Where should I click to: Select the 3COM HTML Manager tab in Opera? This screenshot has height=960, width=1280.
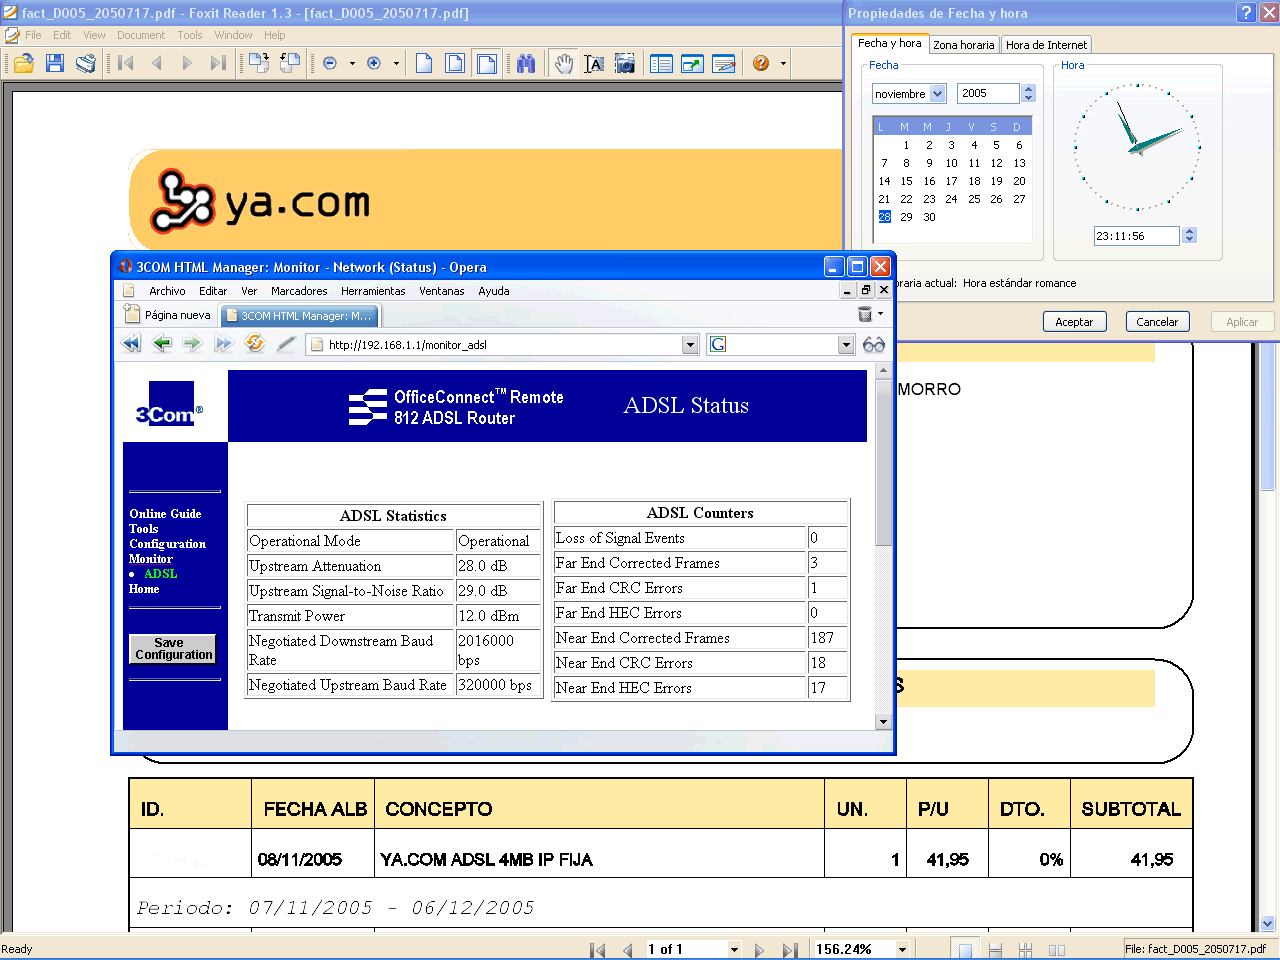pyautogui.click(x=300, y=315)
